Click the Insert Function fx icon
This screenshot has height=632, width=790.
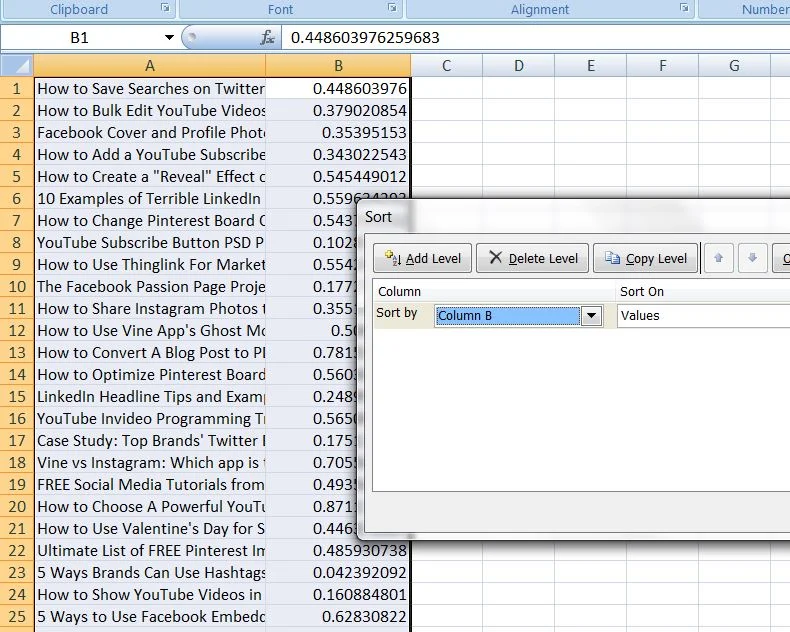[268, 38]
